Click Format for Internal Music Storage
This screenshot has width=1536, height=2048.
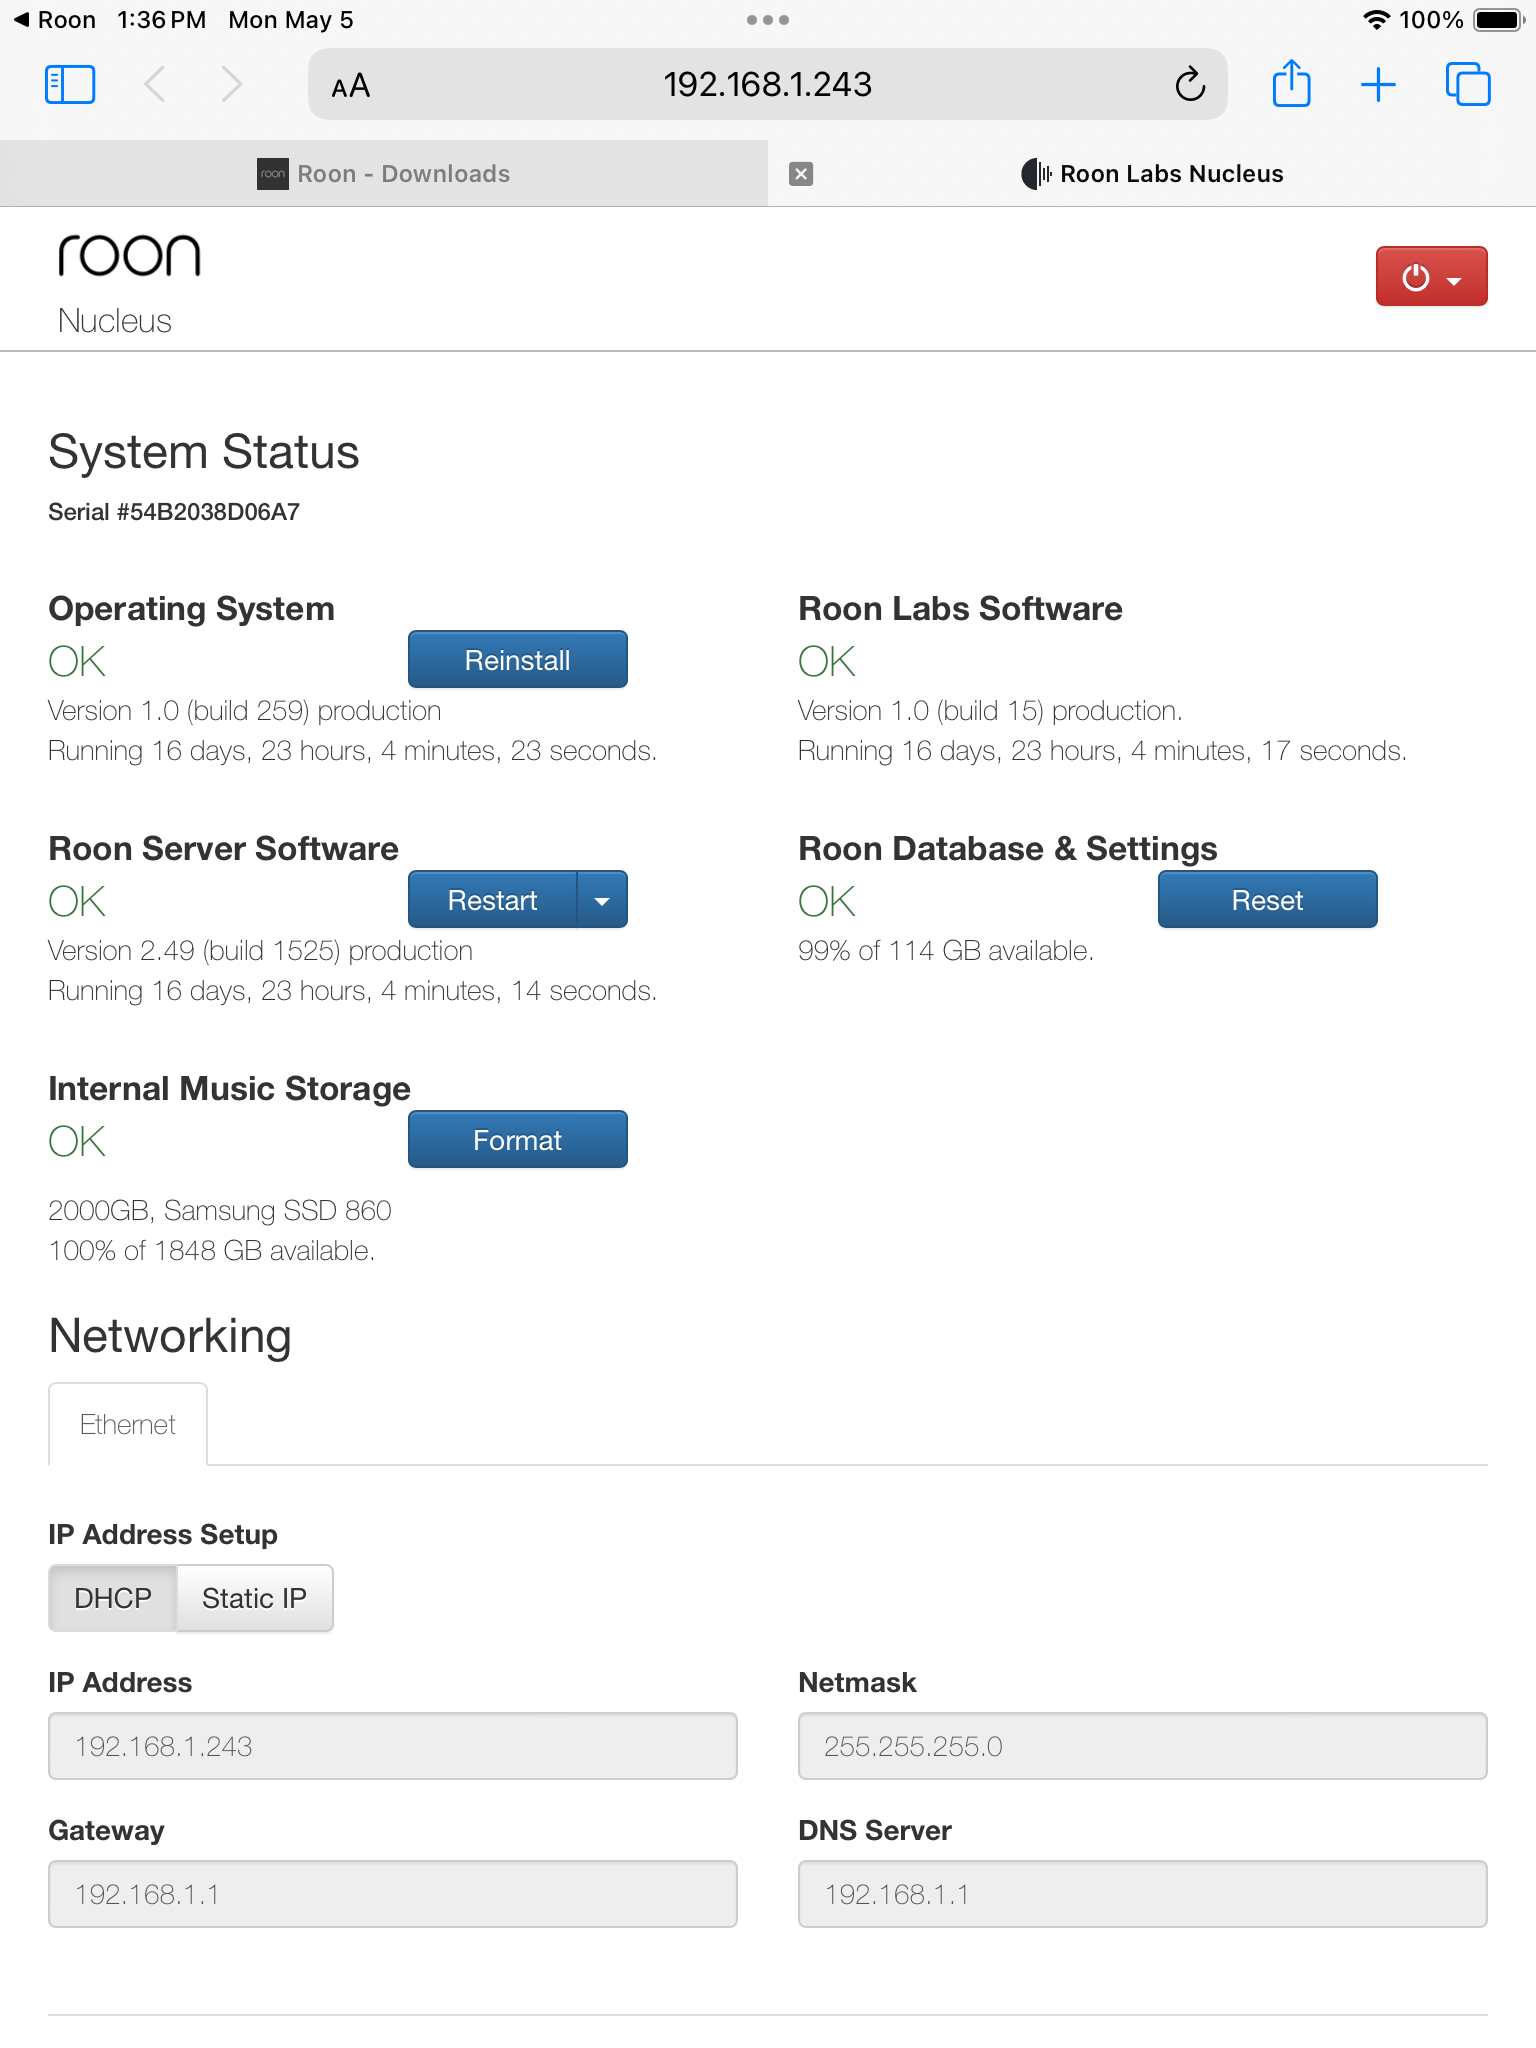[517, 1140]
